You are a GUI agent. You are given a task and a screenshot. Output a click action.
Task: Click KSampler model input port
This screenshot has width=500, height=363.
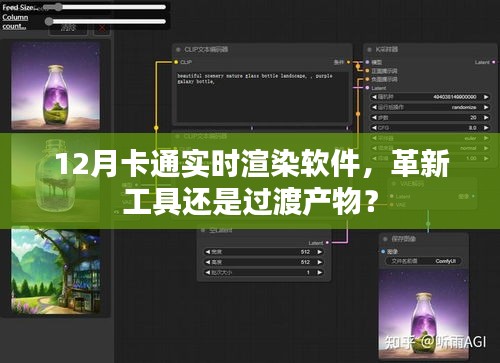click(x=367, y=62)
